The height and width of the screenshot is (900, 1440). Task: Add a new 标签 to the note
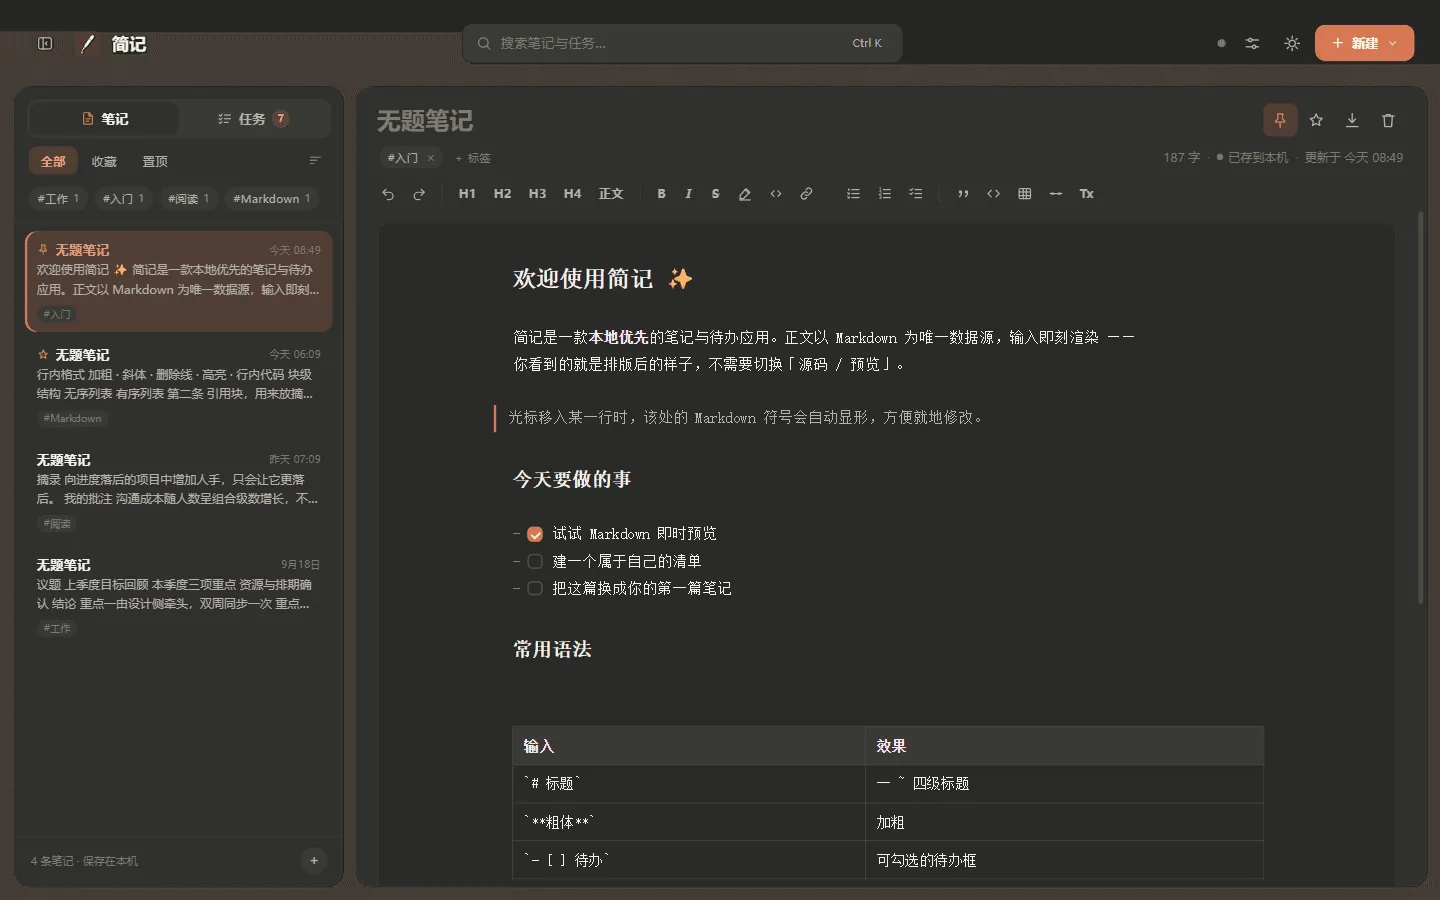[x=473, y=158]
